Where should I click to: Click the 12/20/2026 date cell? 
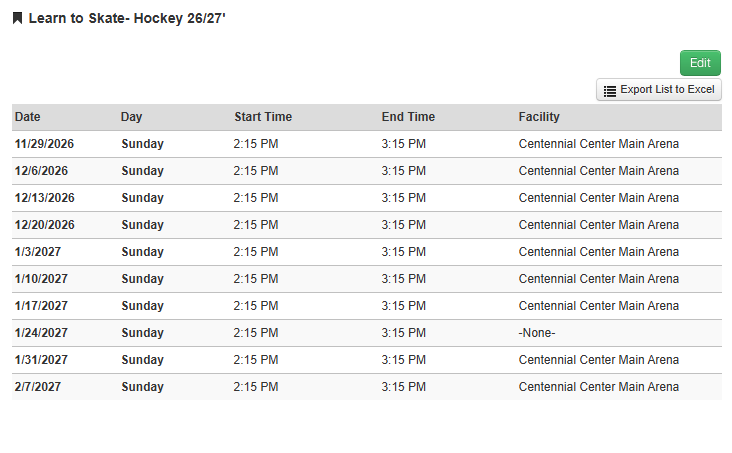point(44,225)
